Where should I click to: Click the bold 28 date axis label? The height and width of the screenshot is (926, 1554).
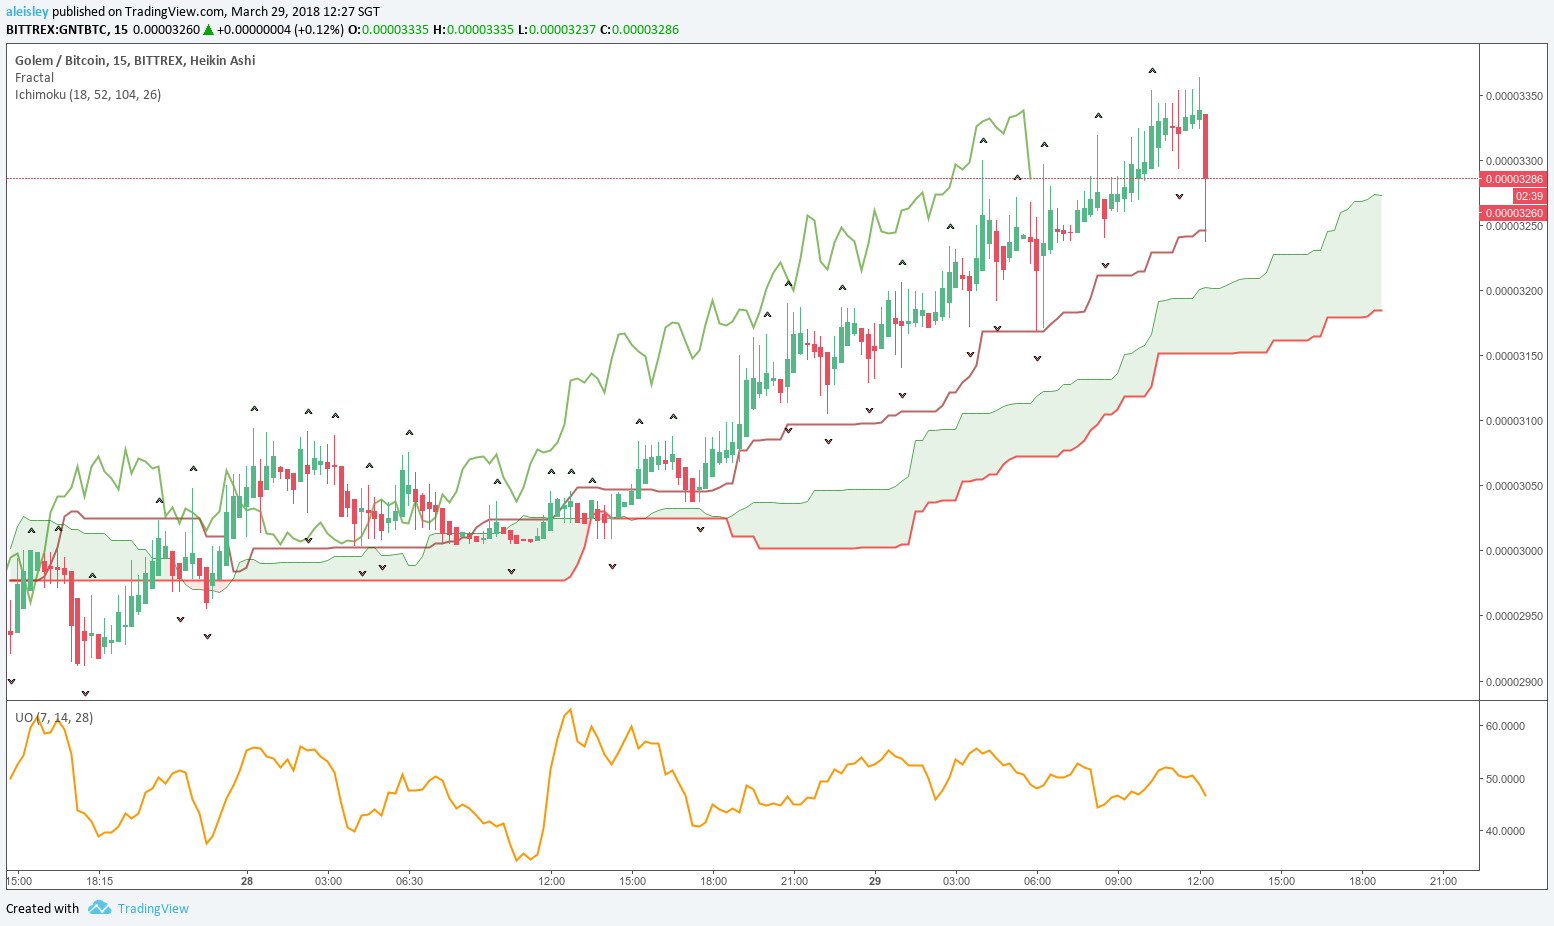pyautogui.click(x=247, y=881)
